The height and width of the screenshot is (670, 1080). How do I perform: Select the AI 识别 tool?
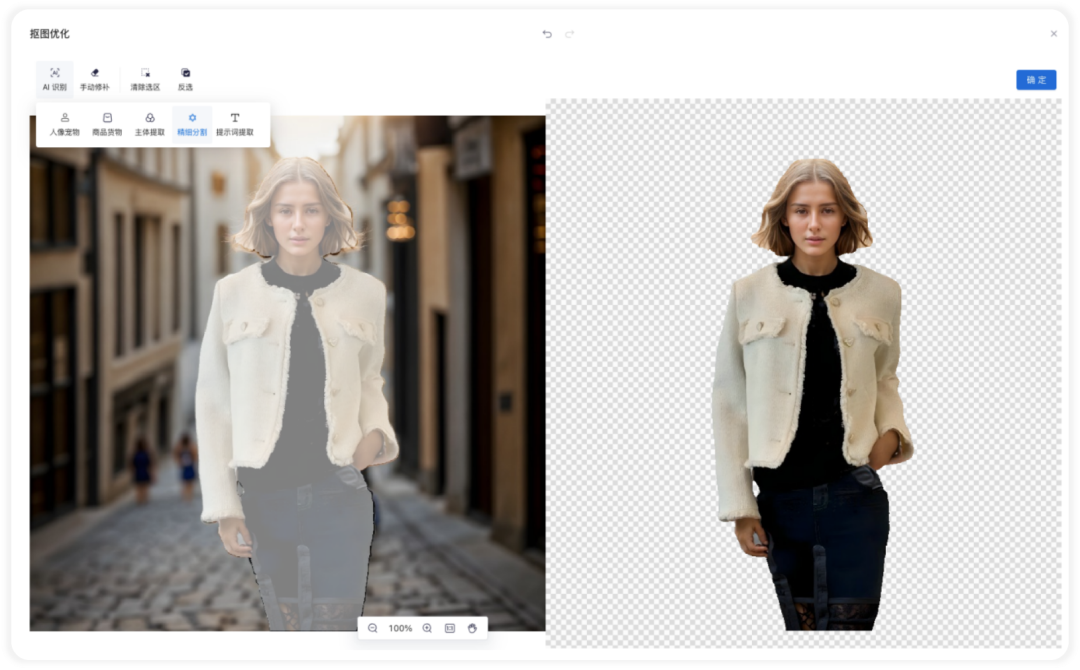click(x=54, y=79)
